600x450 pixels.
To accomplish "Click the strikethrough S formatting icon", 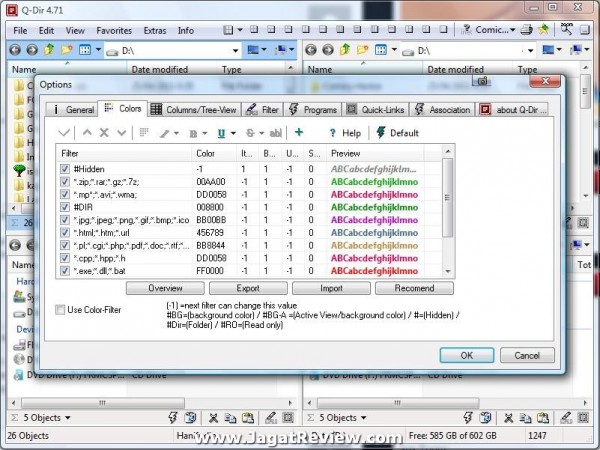I will point(253,132).
